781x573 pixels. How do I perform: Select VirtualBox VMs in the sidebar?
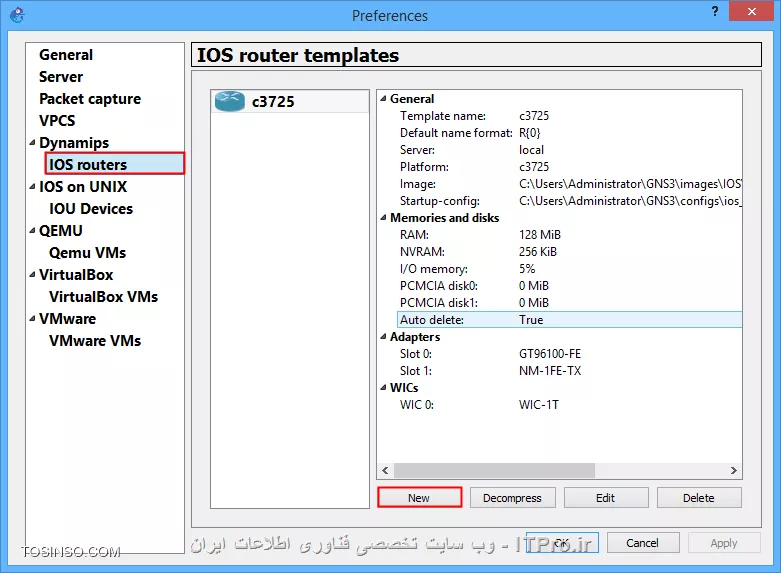point(103,296)
